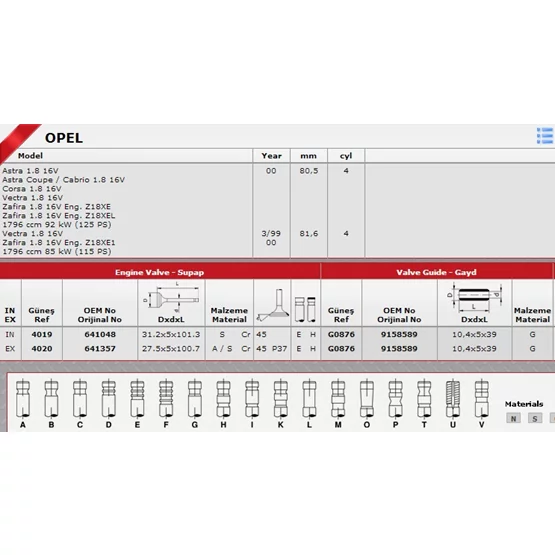
Task: Click the stem tip type header icons
Action: [305, 309]
